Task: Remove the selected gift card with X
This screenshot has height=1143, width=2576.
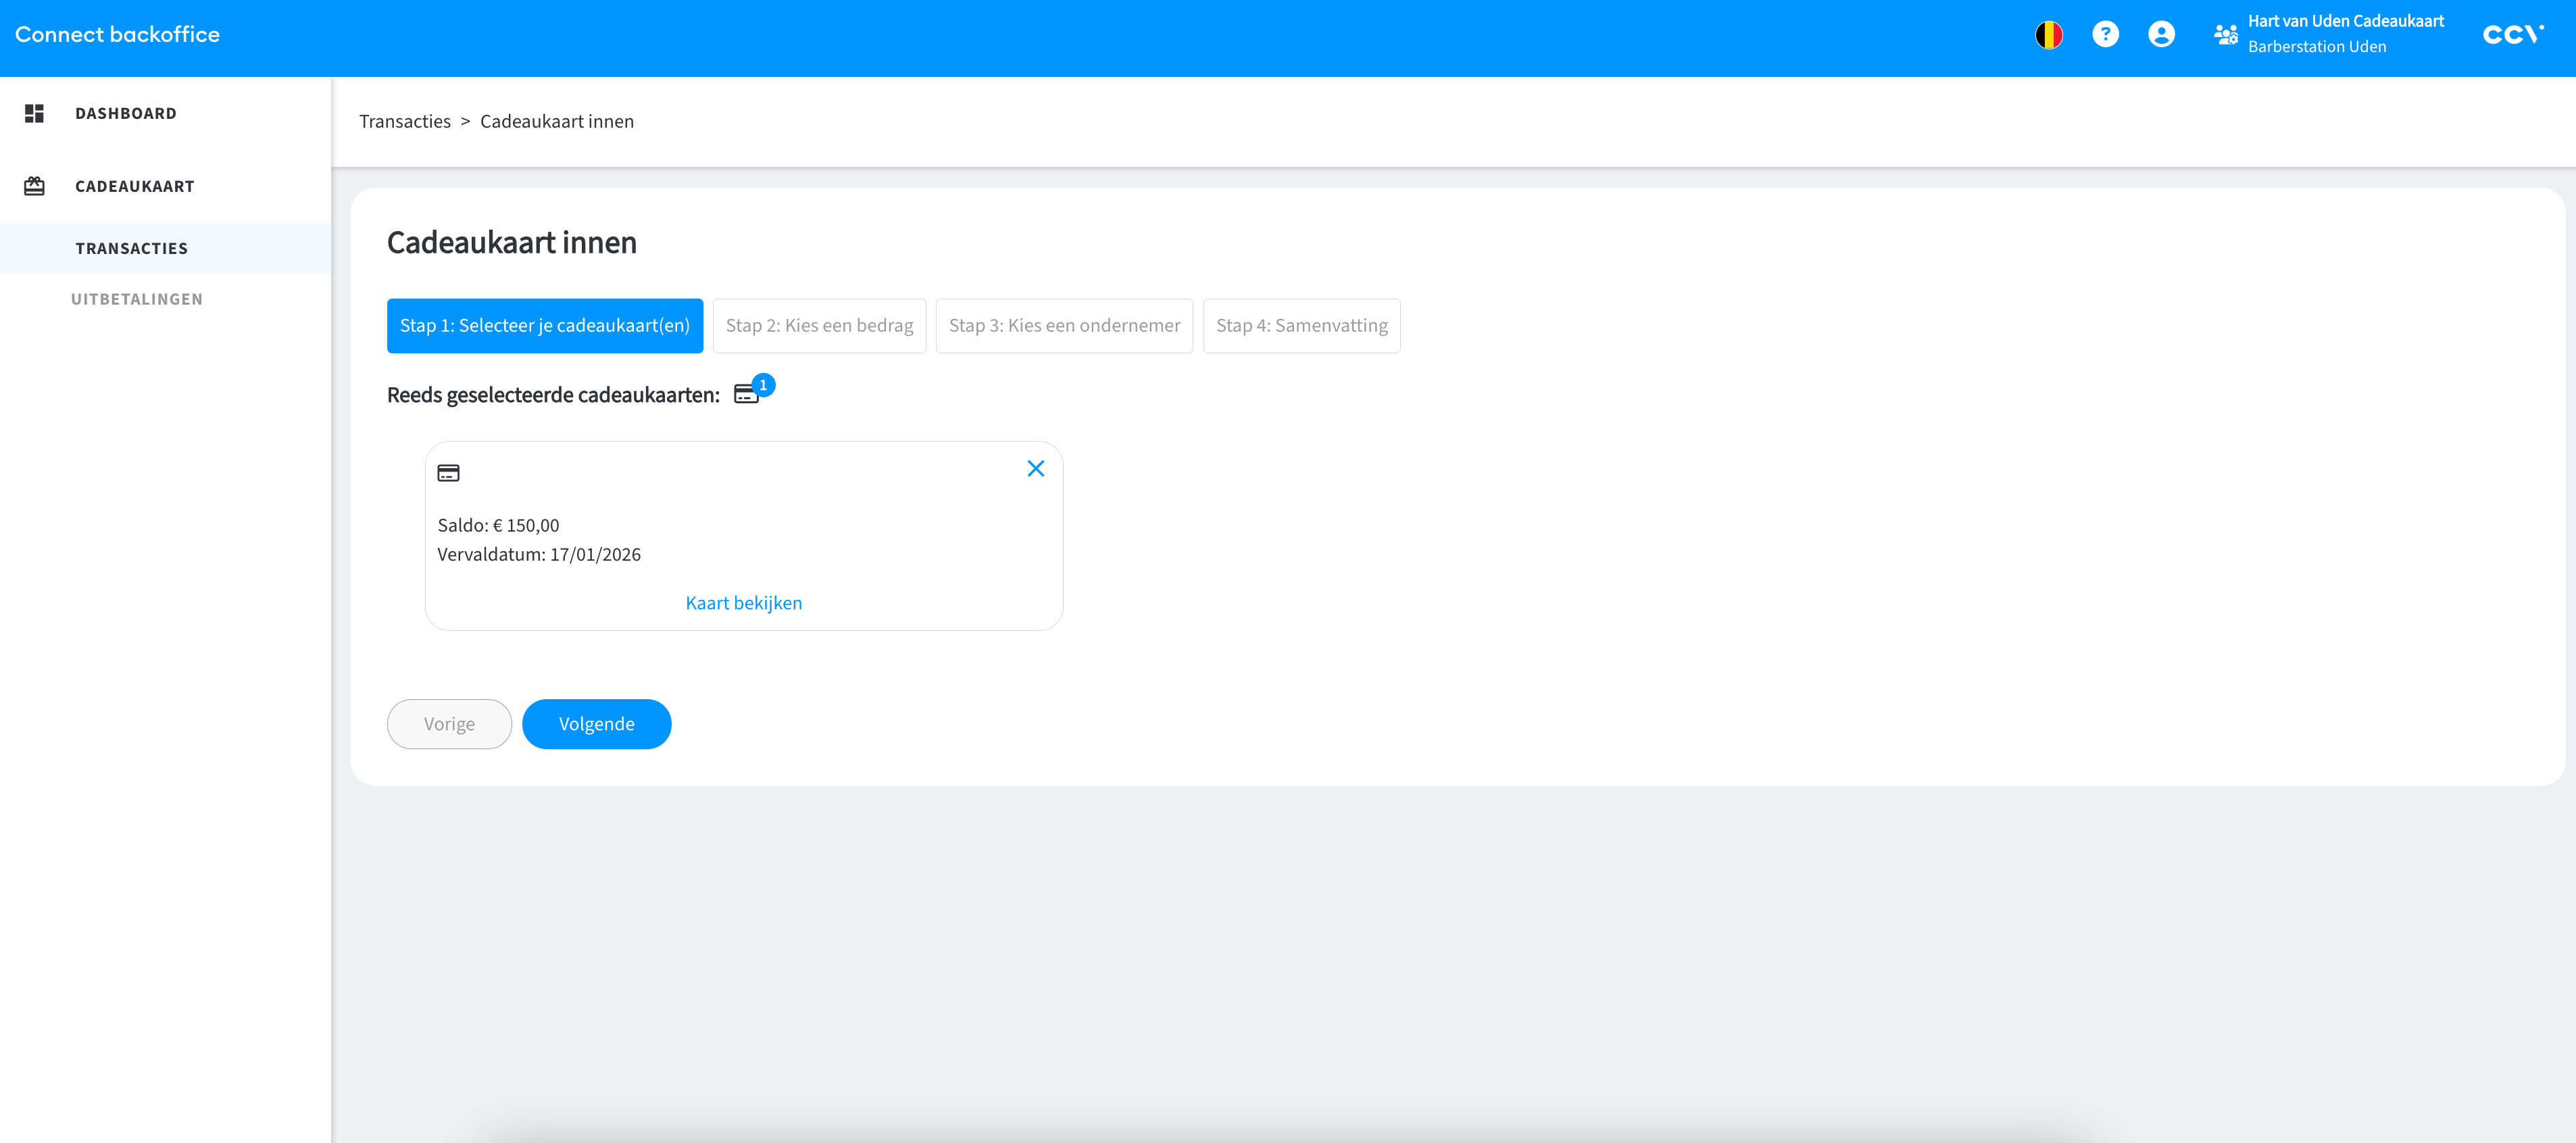Action: [x=1036, y=469]
